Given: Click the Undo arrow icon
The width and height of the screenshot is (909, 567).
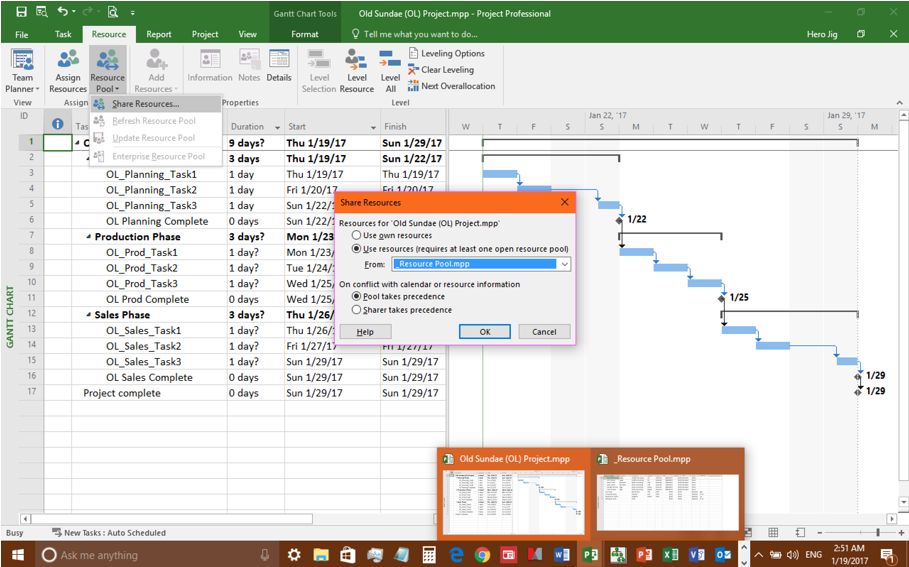Looking at the screenshot, I should [62, 12].
